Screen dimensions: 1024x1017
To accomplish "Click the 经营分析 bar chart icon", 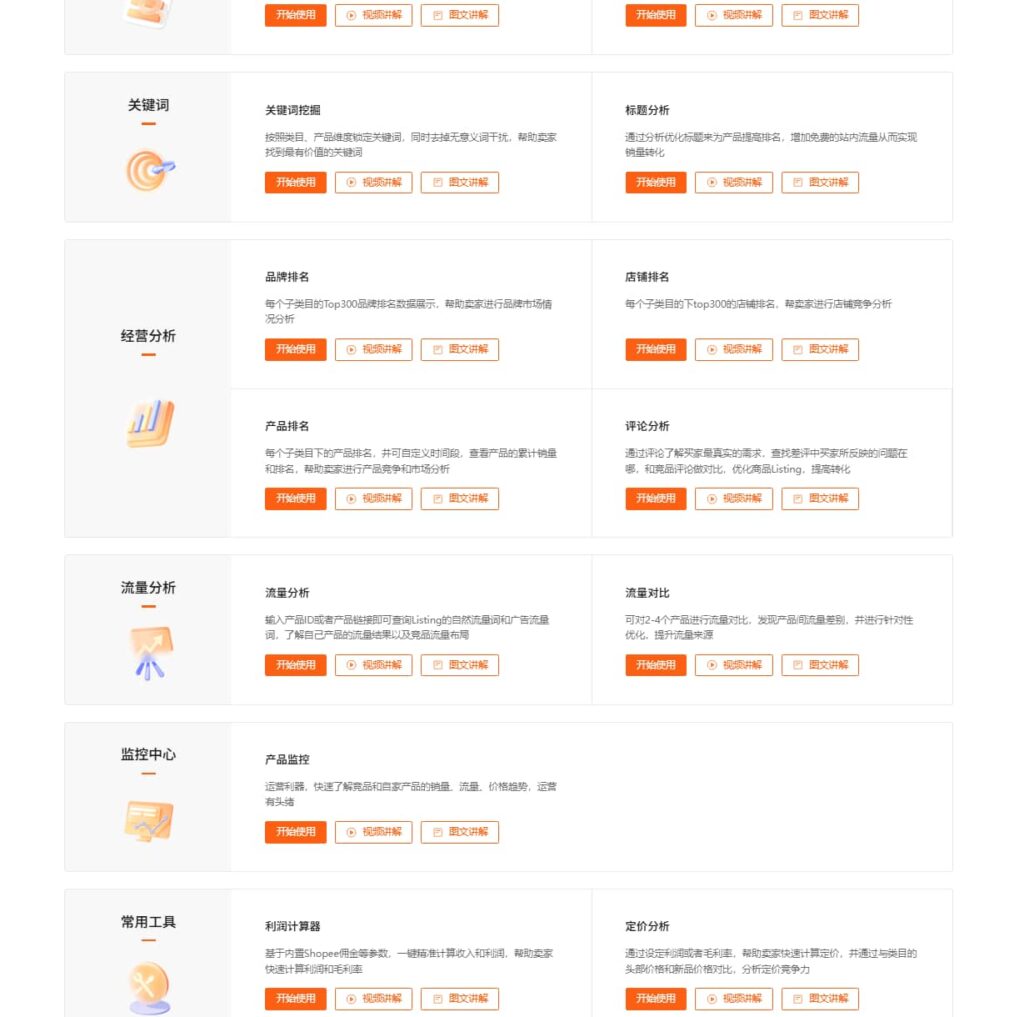I will click(150, 423).
